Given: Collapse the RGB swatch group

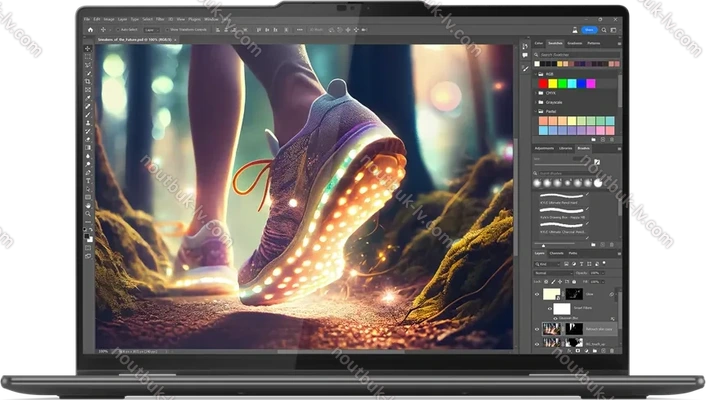Looking at the screenshot, I should (x=536, y=74).
